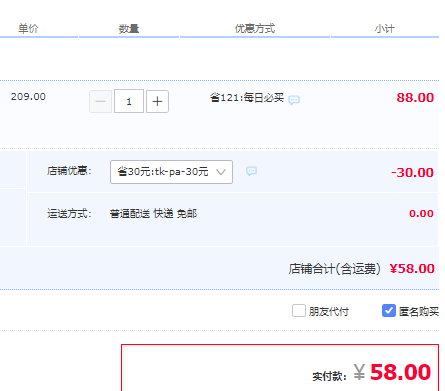Uncheck the 匿名购买 checkbox
This screenshot has height=391, width=445.
click(389, 311)
